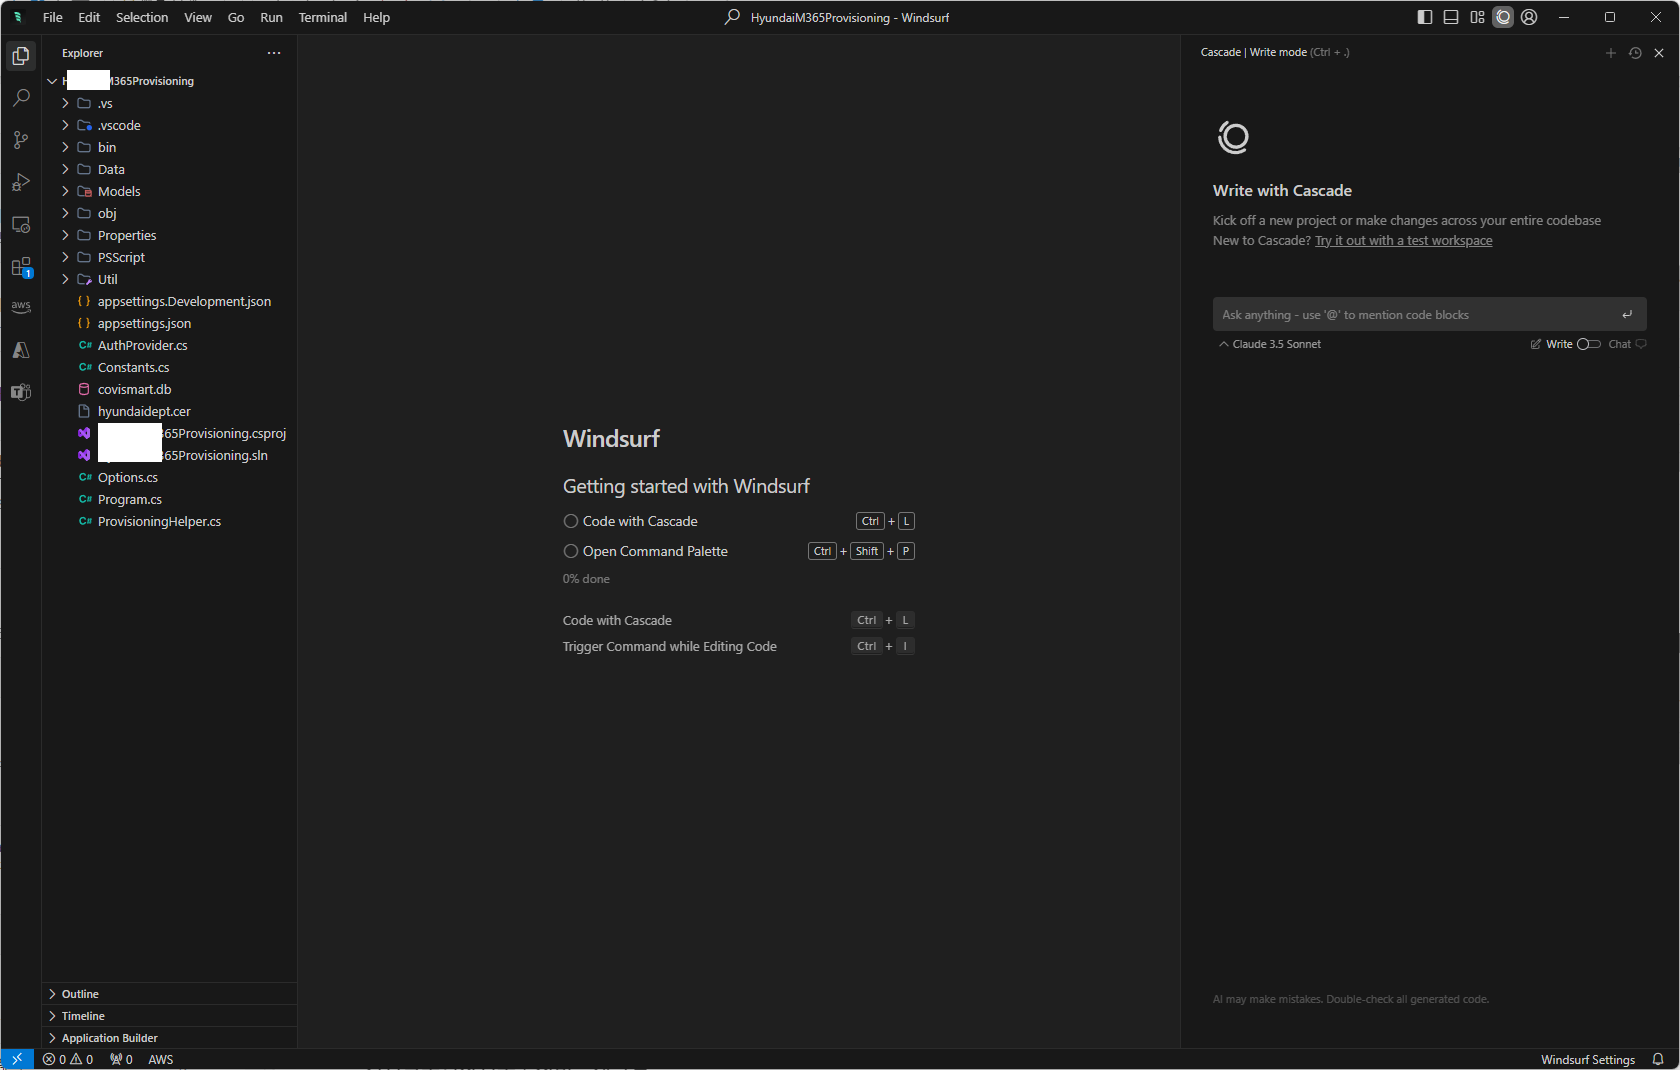Screen dimensions: 1680x1070
Task: Toggle the bottom panel layout icon
Action: pos(1451,17)
